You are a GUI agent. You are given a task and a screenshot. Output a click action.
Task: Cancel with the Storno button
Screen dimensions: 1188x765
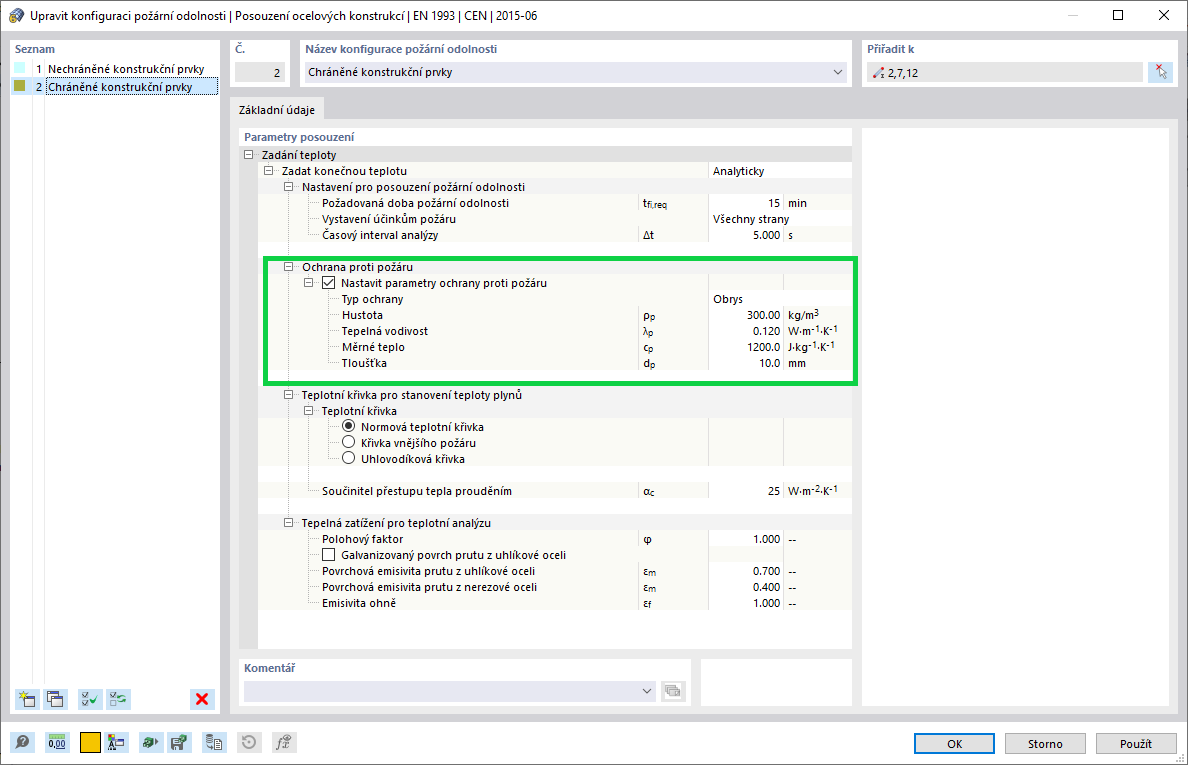pos(1046,744)
